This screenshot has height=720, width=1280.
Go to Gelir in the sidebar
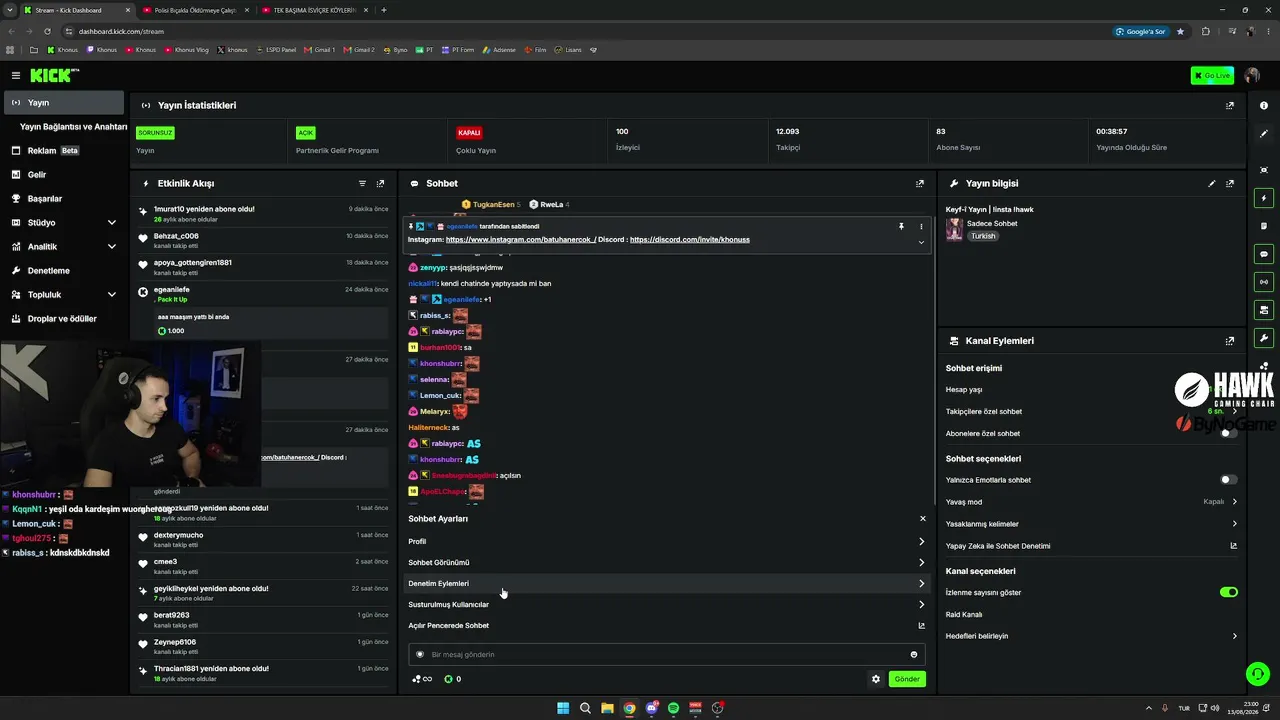pos(63,175)
